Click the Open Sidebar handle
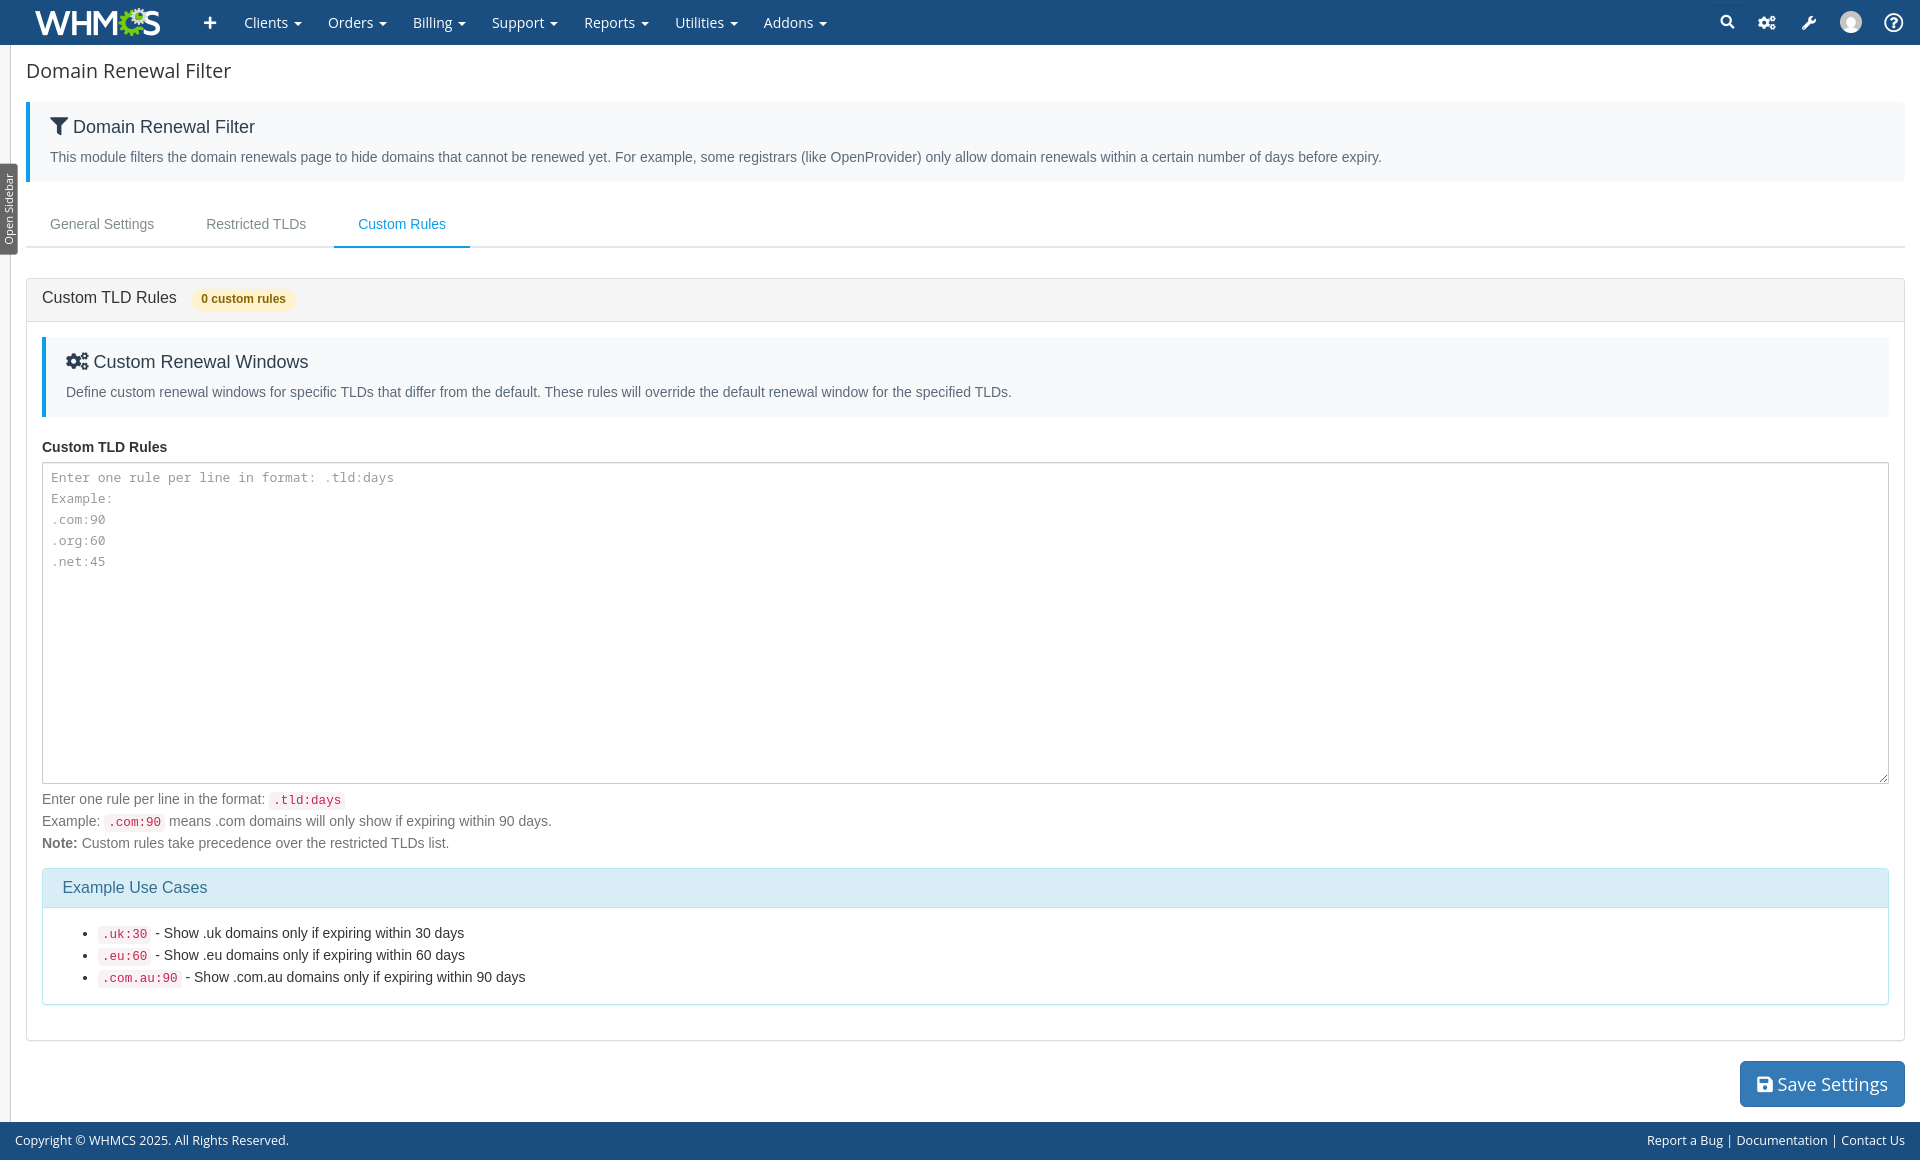1920x1160 pixels. [9, 209]
